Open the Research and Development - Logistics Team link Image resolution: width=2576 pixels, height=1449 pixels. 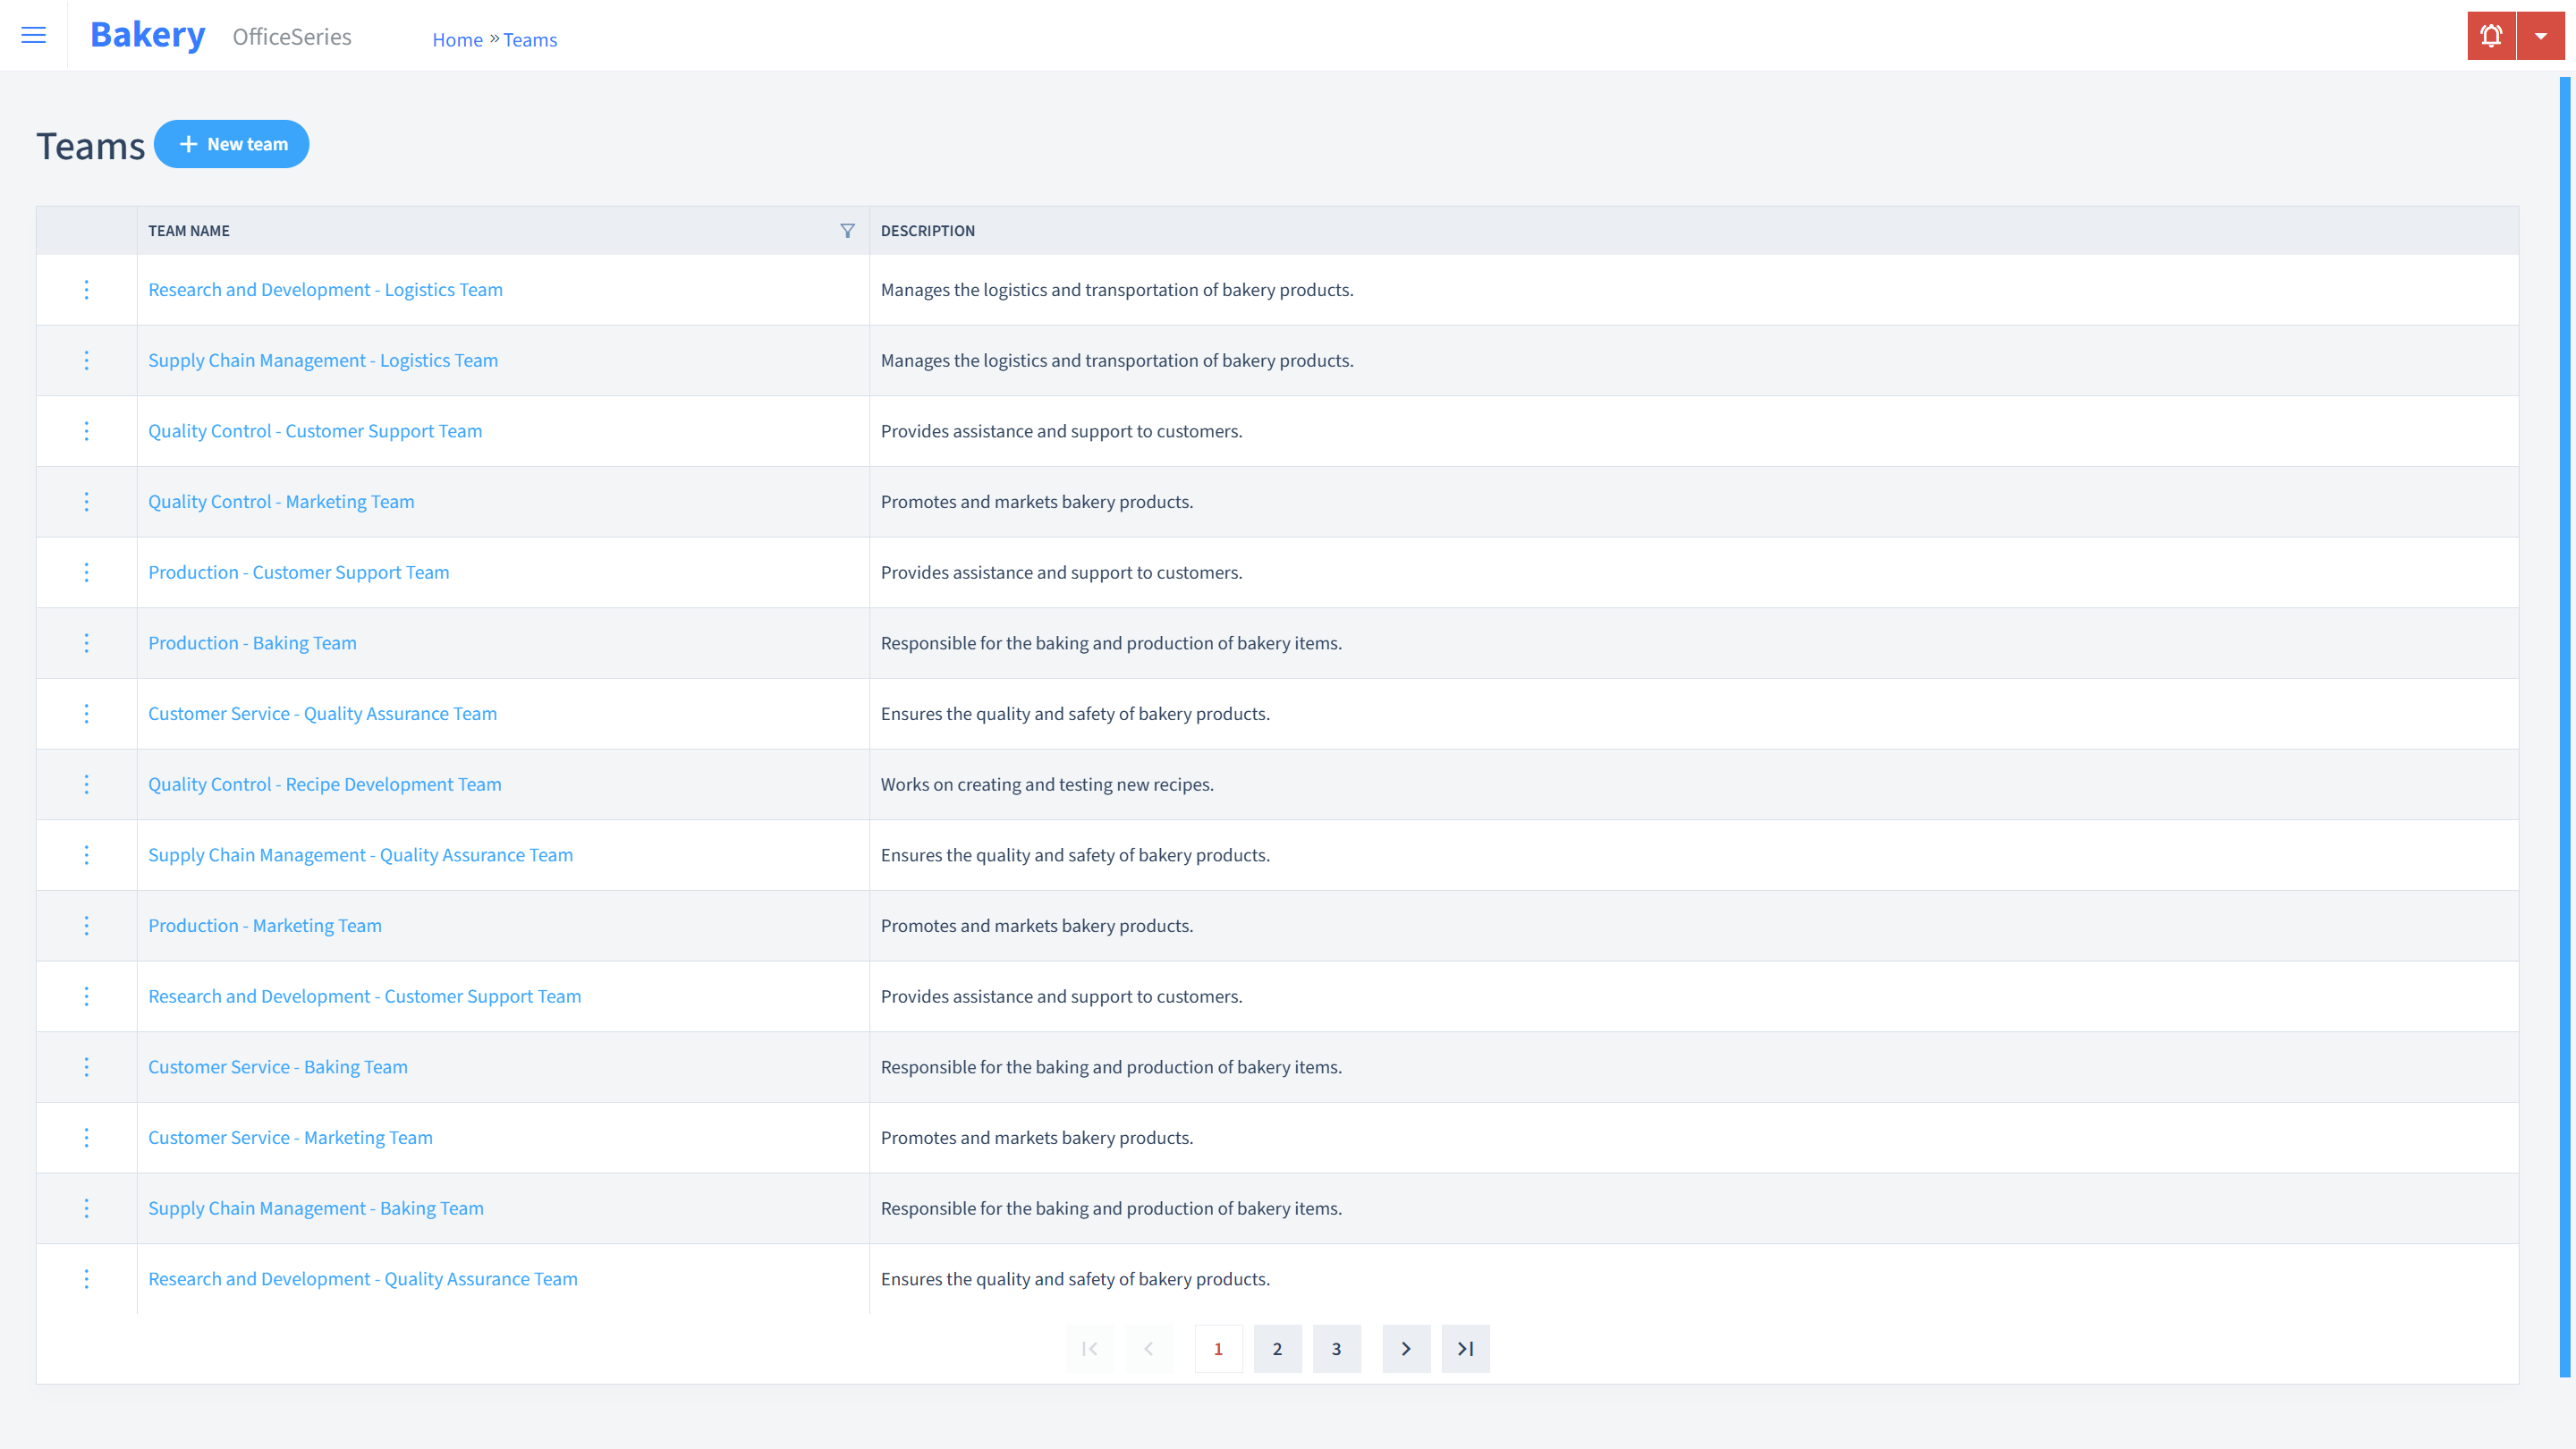[x=326, y=288]
